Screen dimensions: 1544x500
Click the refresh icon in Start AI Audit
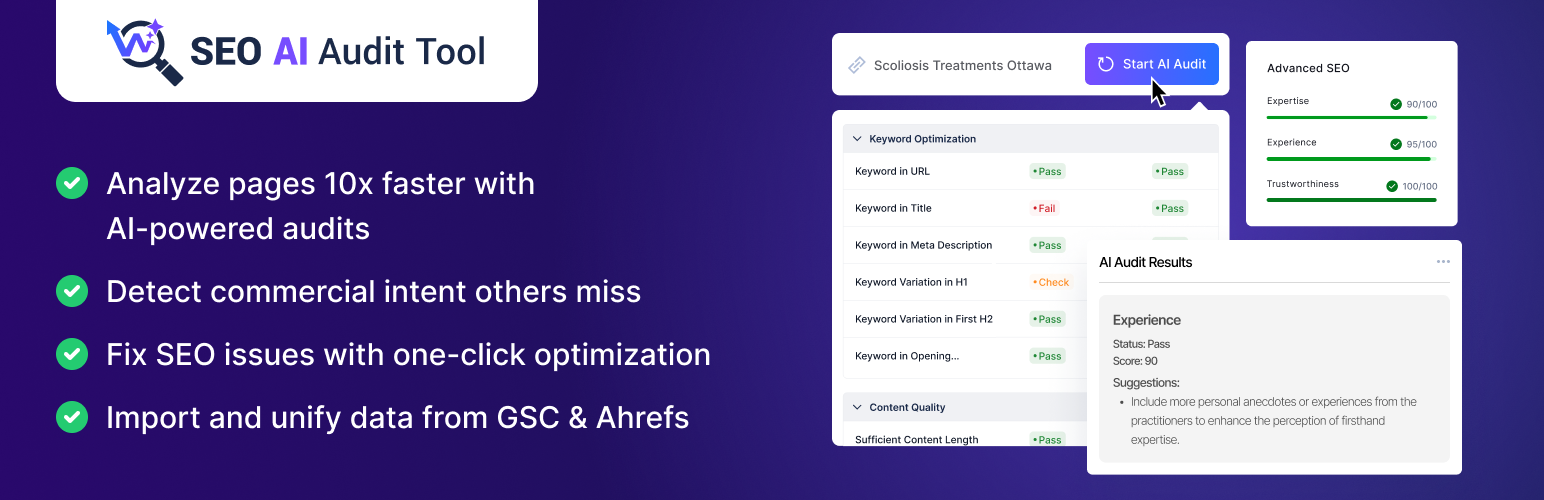[x=1106, y=64]
